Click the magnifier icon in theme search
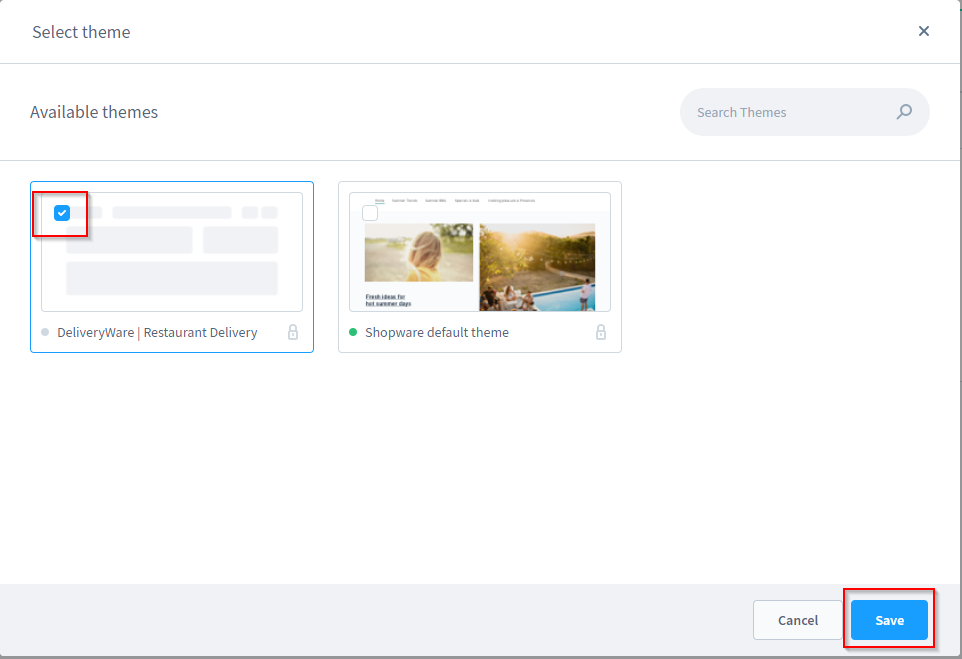The width and height of the screenshot is (962, 659). (904, 112)
